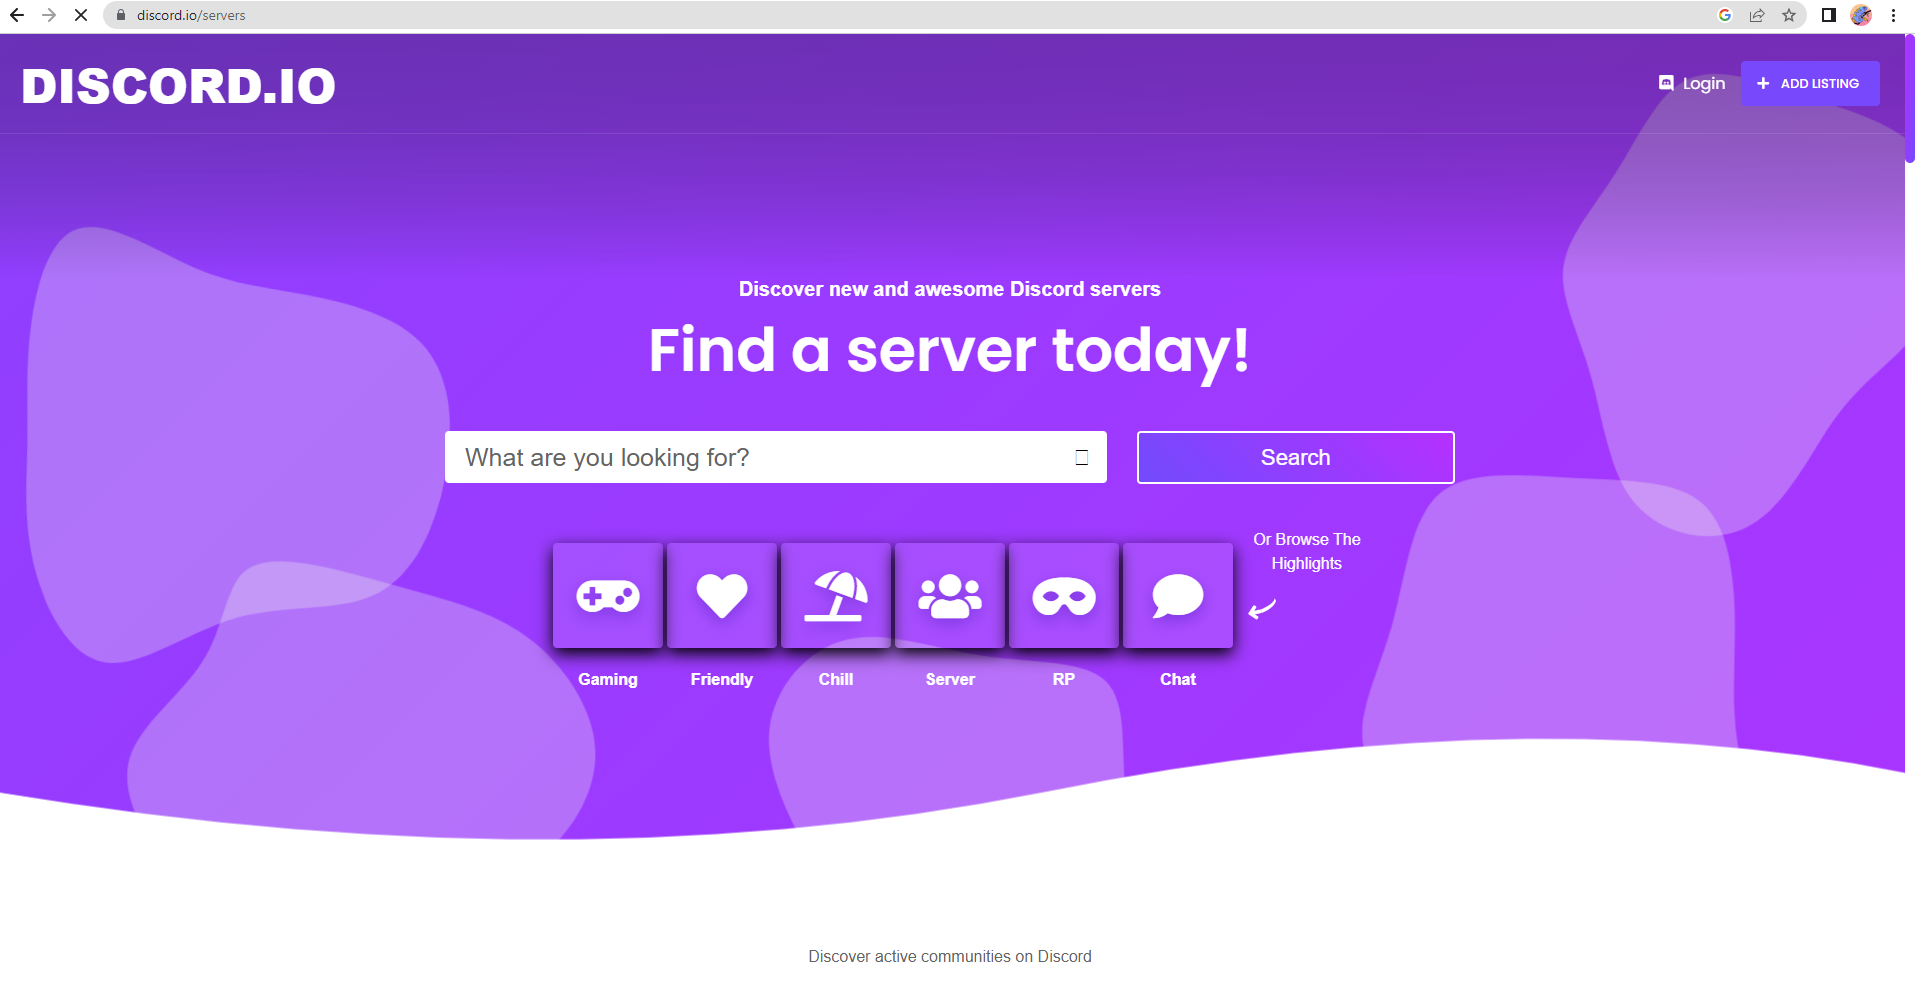Choose the RP mask category tile

coord(1064,596)
